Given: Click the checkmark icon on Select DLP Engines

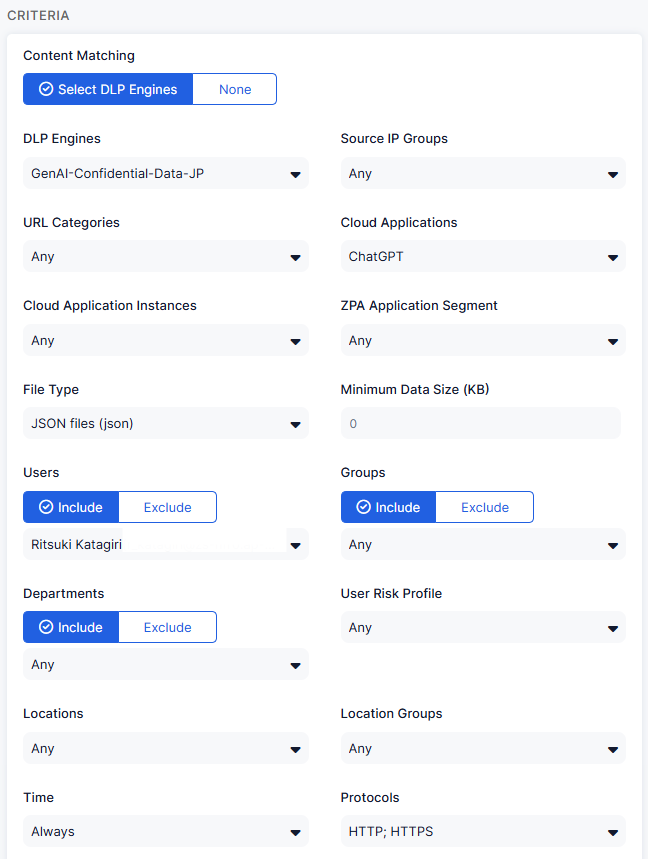Looking at the screenshot, I should click(46, 89).
